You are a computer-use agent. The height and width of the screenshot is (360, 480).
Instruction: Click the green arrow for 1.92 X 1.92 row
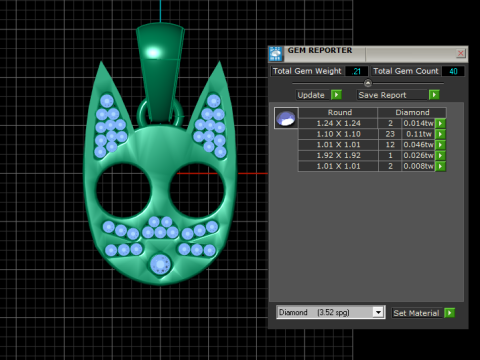pyautogui.click(x=440, y=155)
